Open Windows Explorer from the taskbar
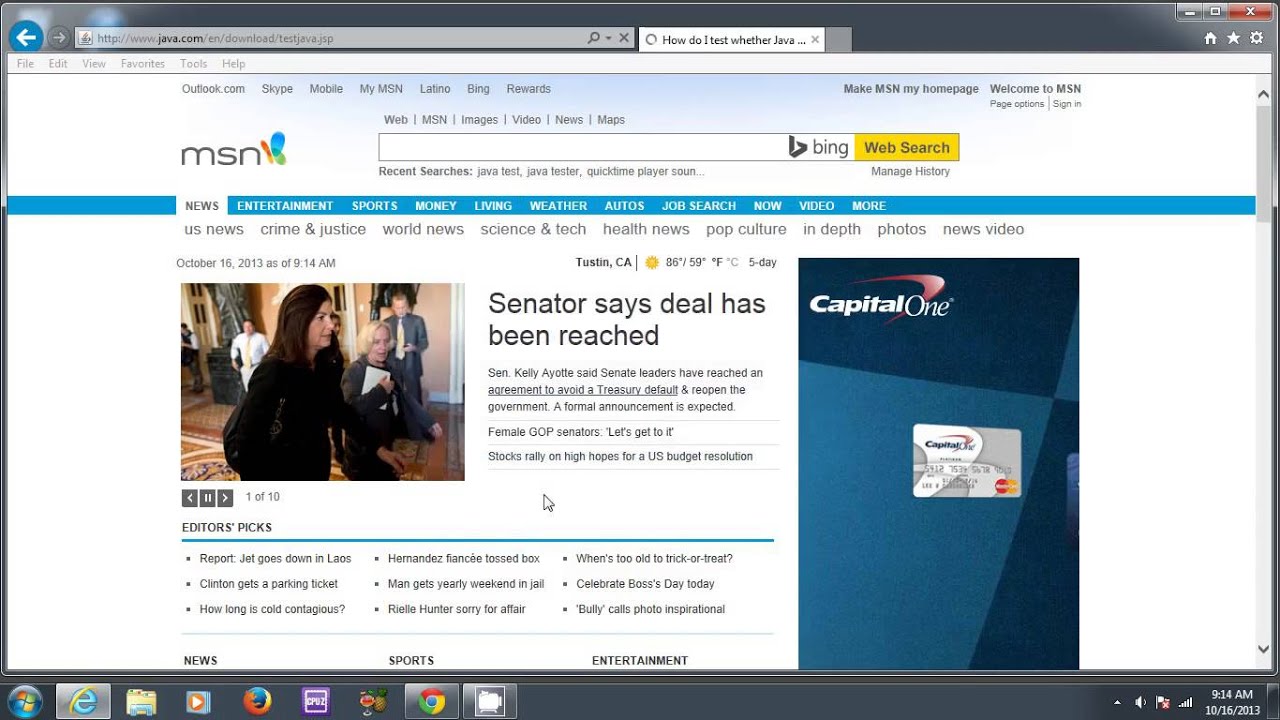1280x720 pixels. pos(141,702)
